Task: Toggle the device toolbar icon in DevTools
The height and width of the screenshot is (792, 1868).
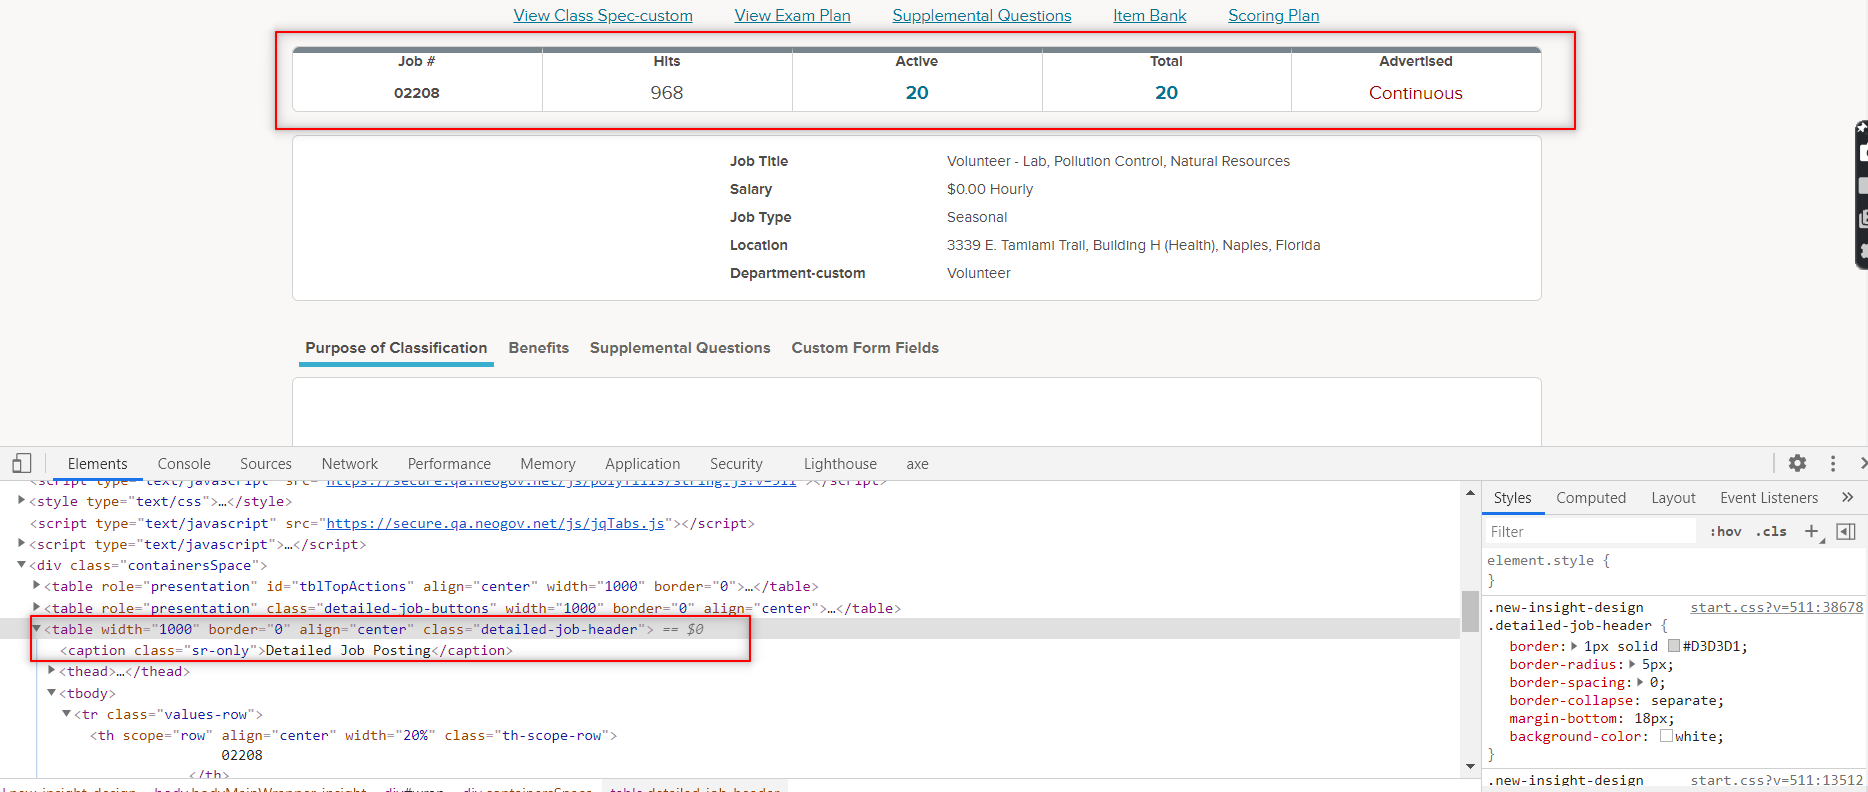Action: (22, 463)
